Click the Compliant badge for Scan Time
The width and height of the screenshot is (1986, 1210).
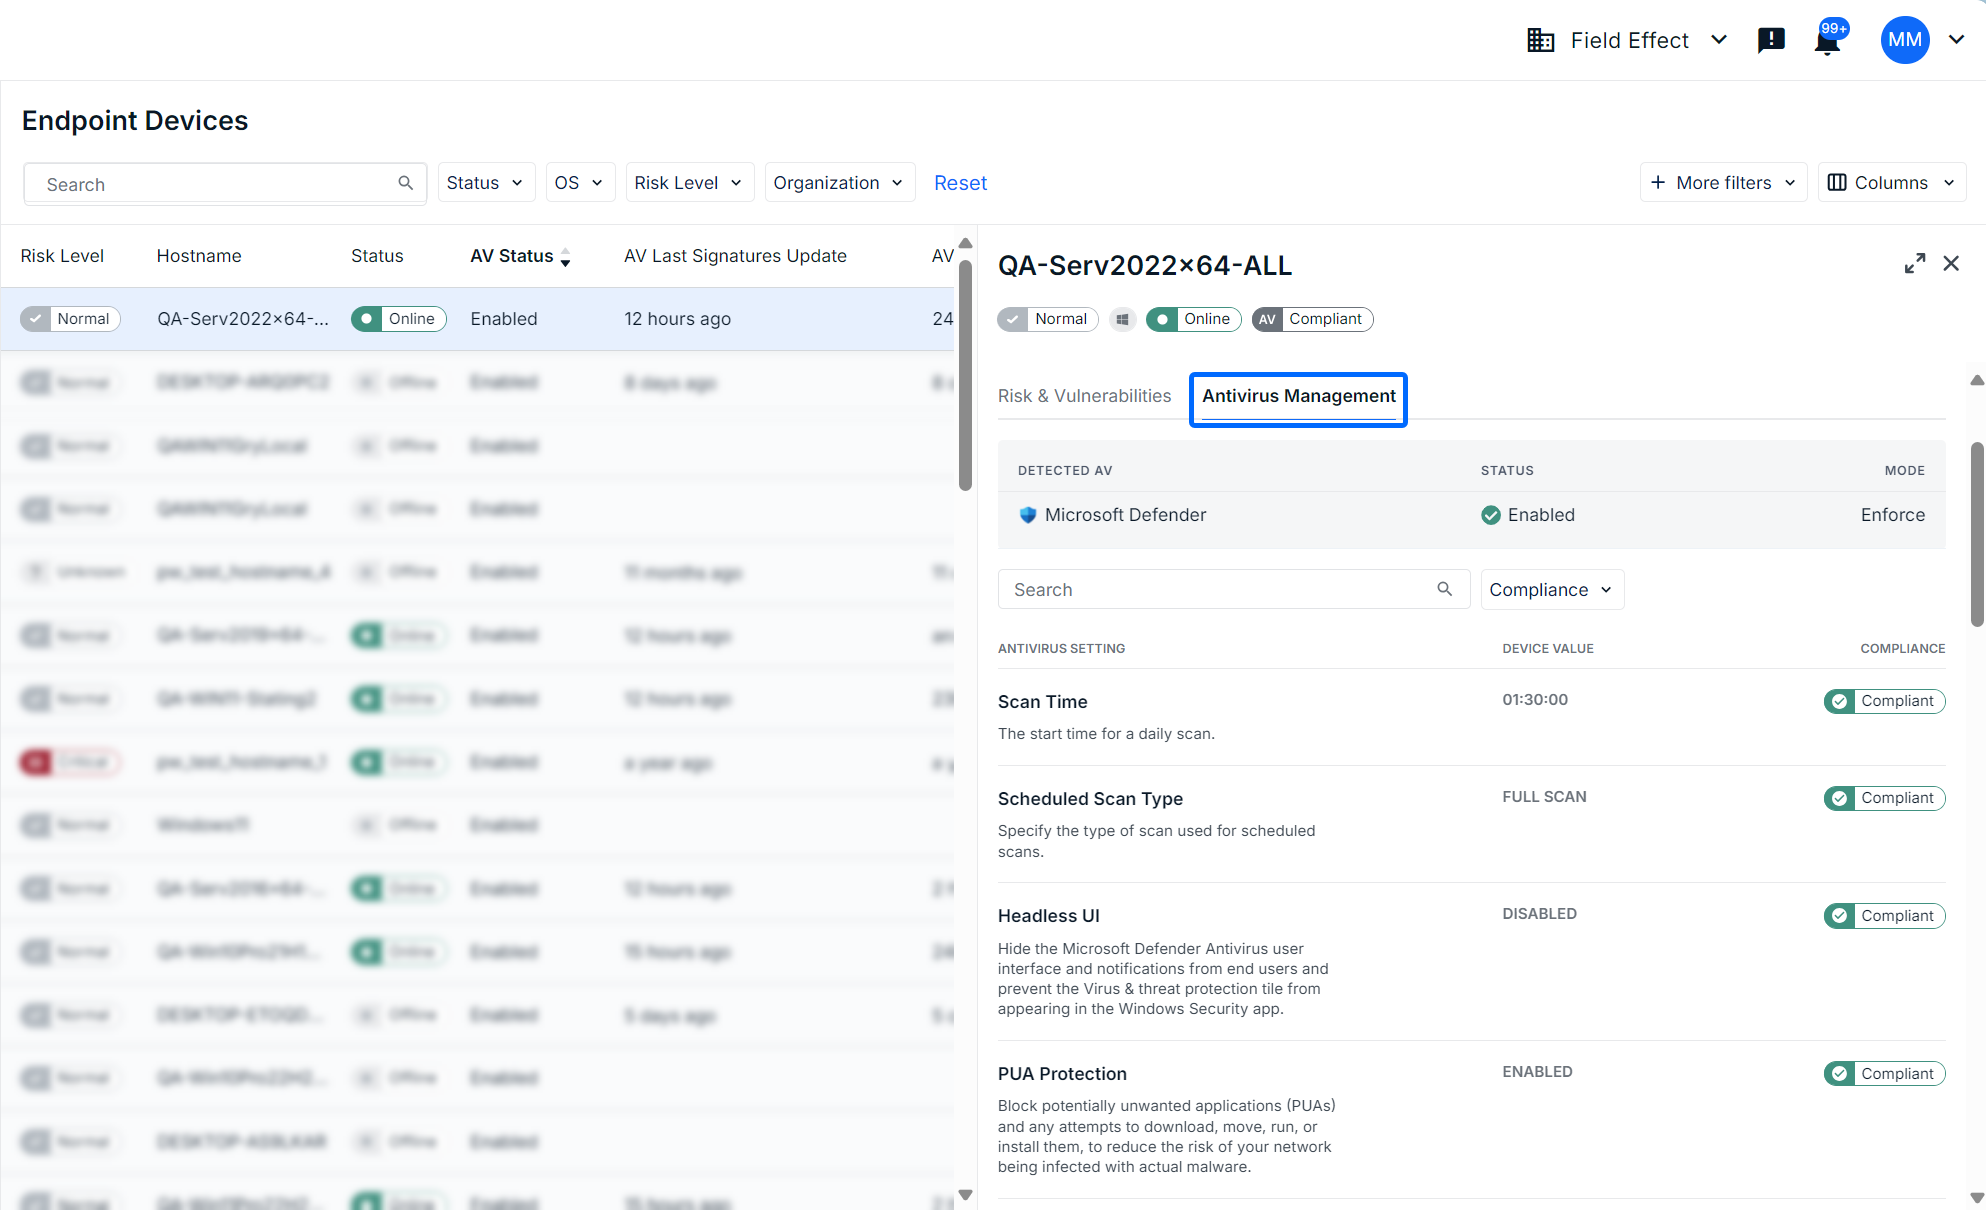tap(1884, 701)
